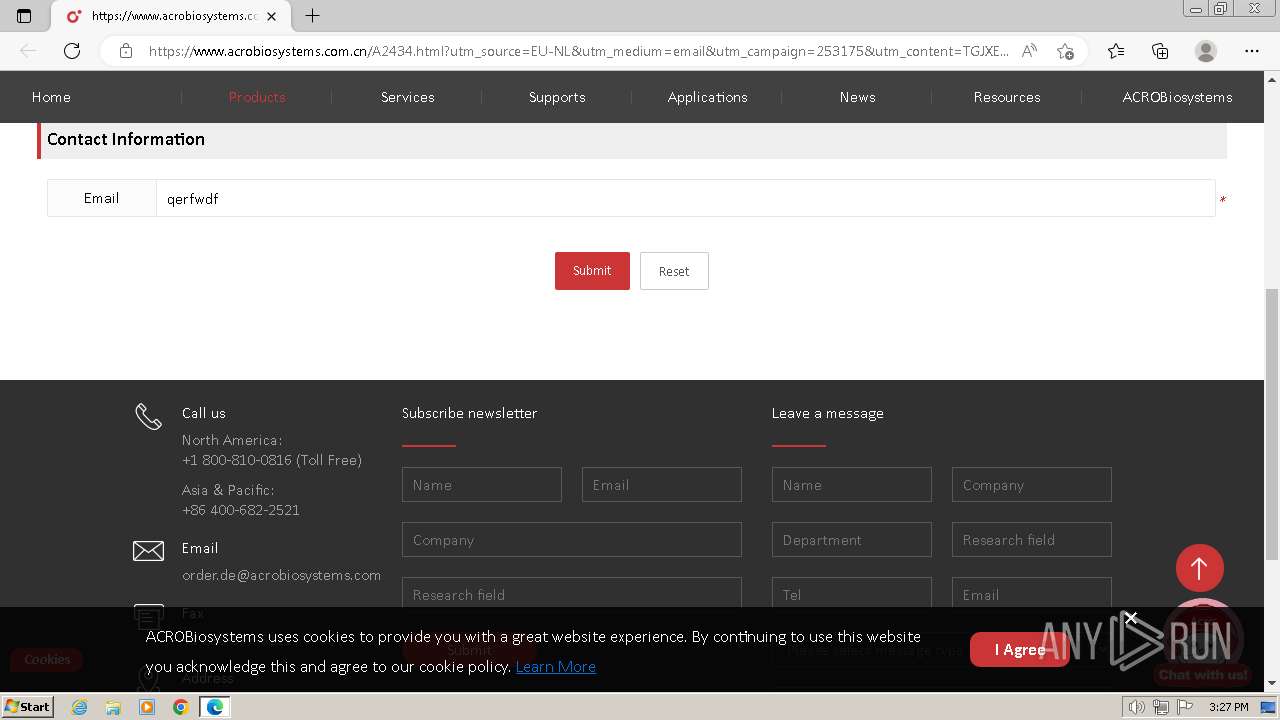Screen dimensions: 1280x720
Task: Open the Supports menu
Action: (x=557, y=97)
